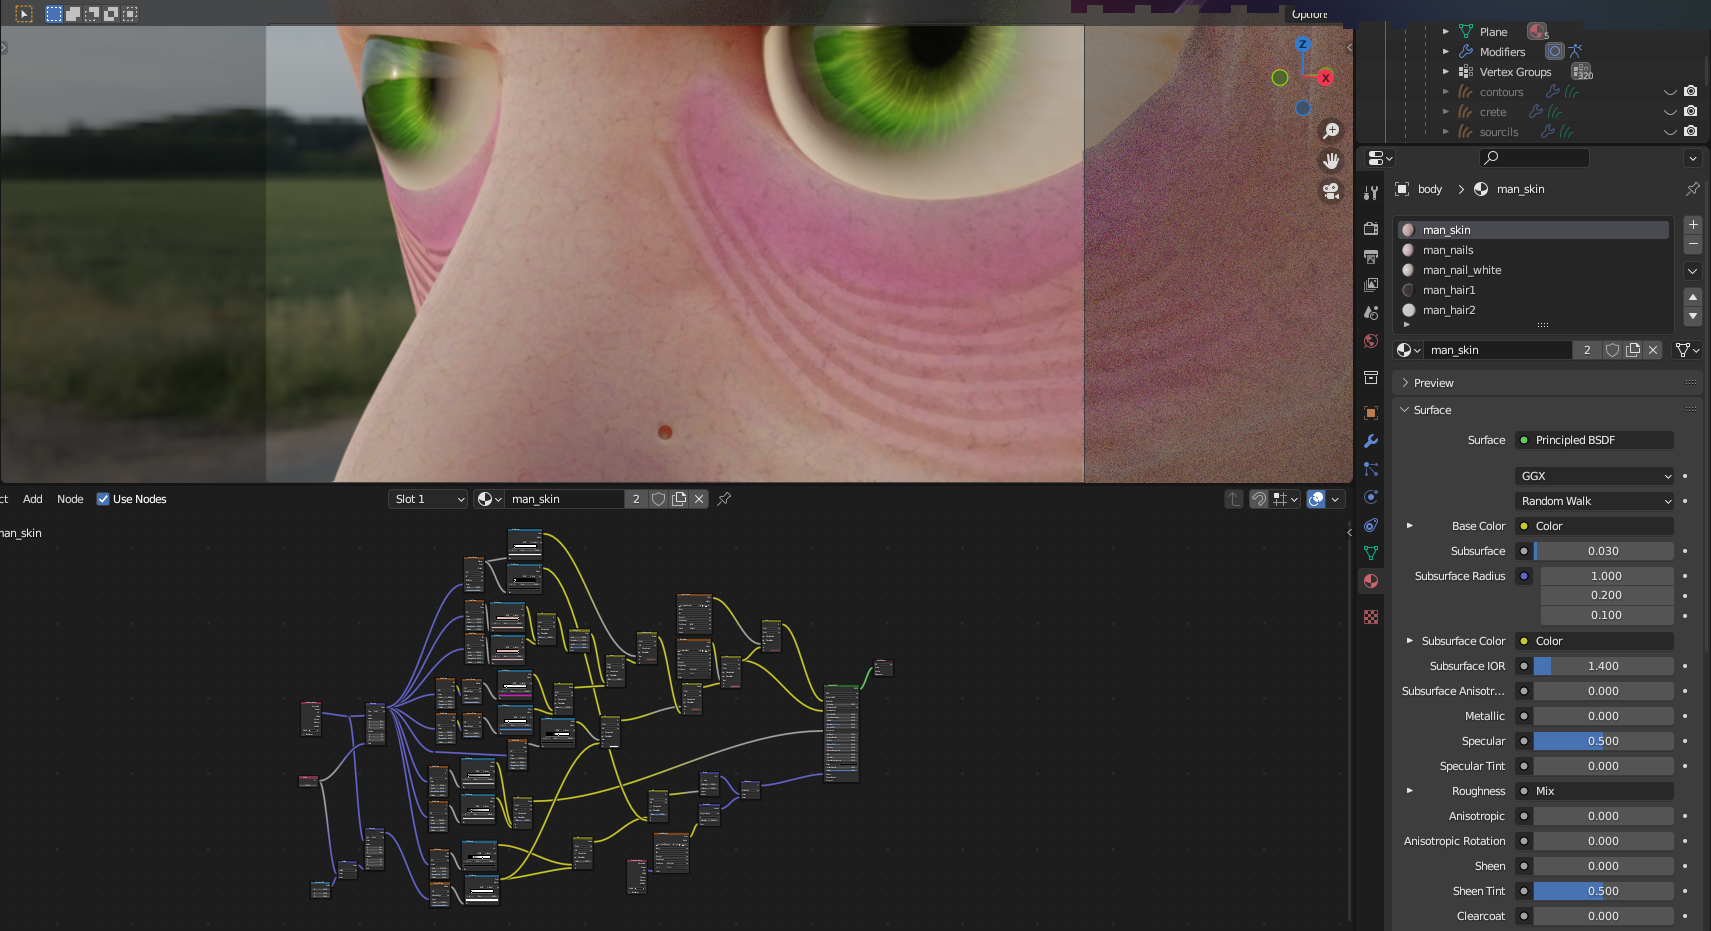The width and height of the screenshot is (1711, 931).
Task: Select the man_nails material slot
Action: 1533,250
